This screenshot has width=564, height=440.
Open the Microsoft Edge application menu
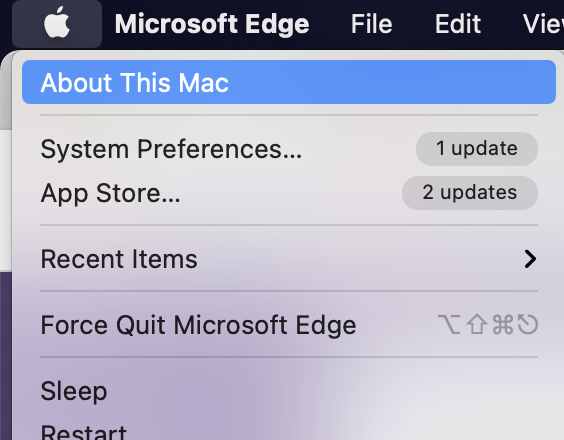tap(212, 24)
